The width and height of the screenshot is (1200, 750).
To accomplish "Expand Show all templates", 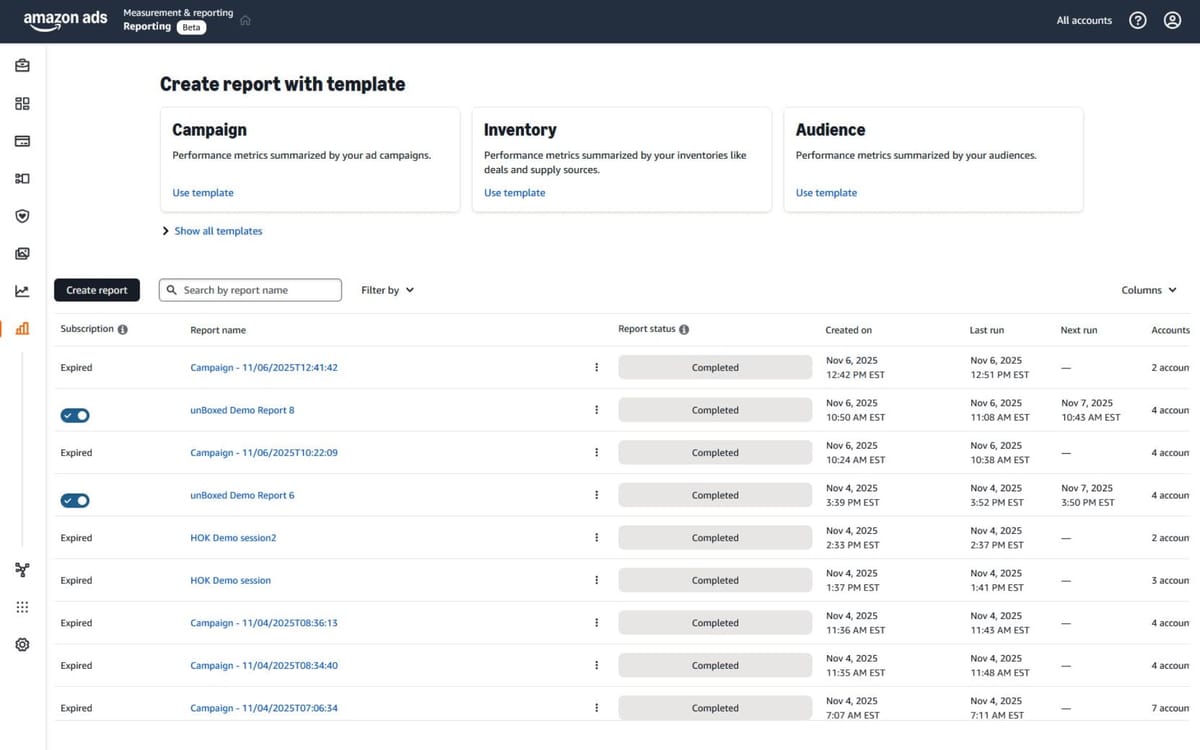I will coord(212,231).
